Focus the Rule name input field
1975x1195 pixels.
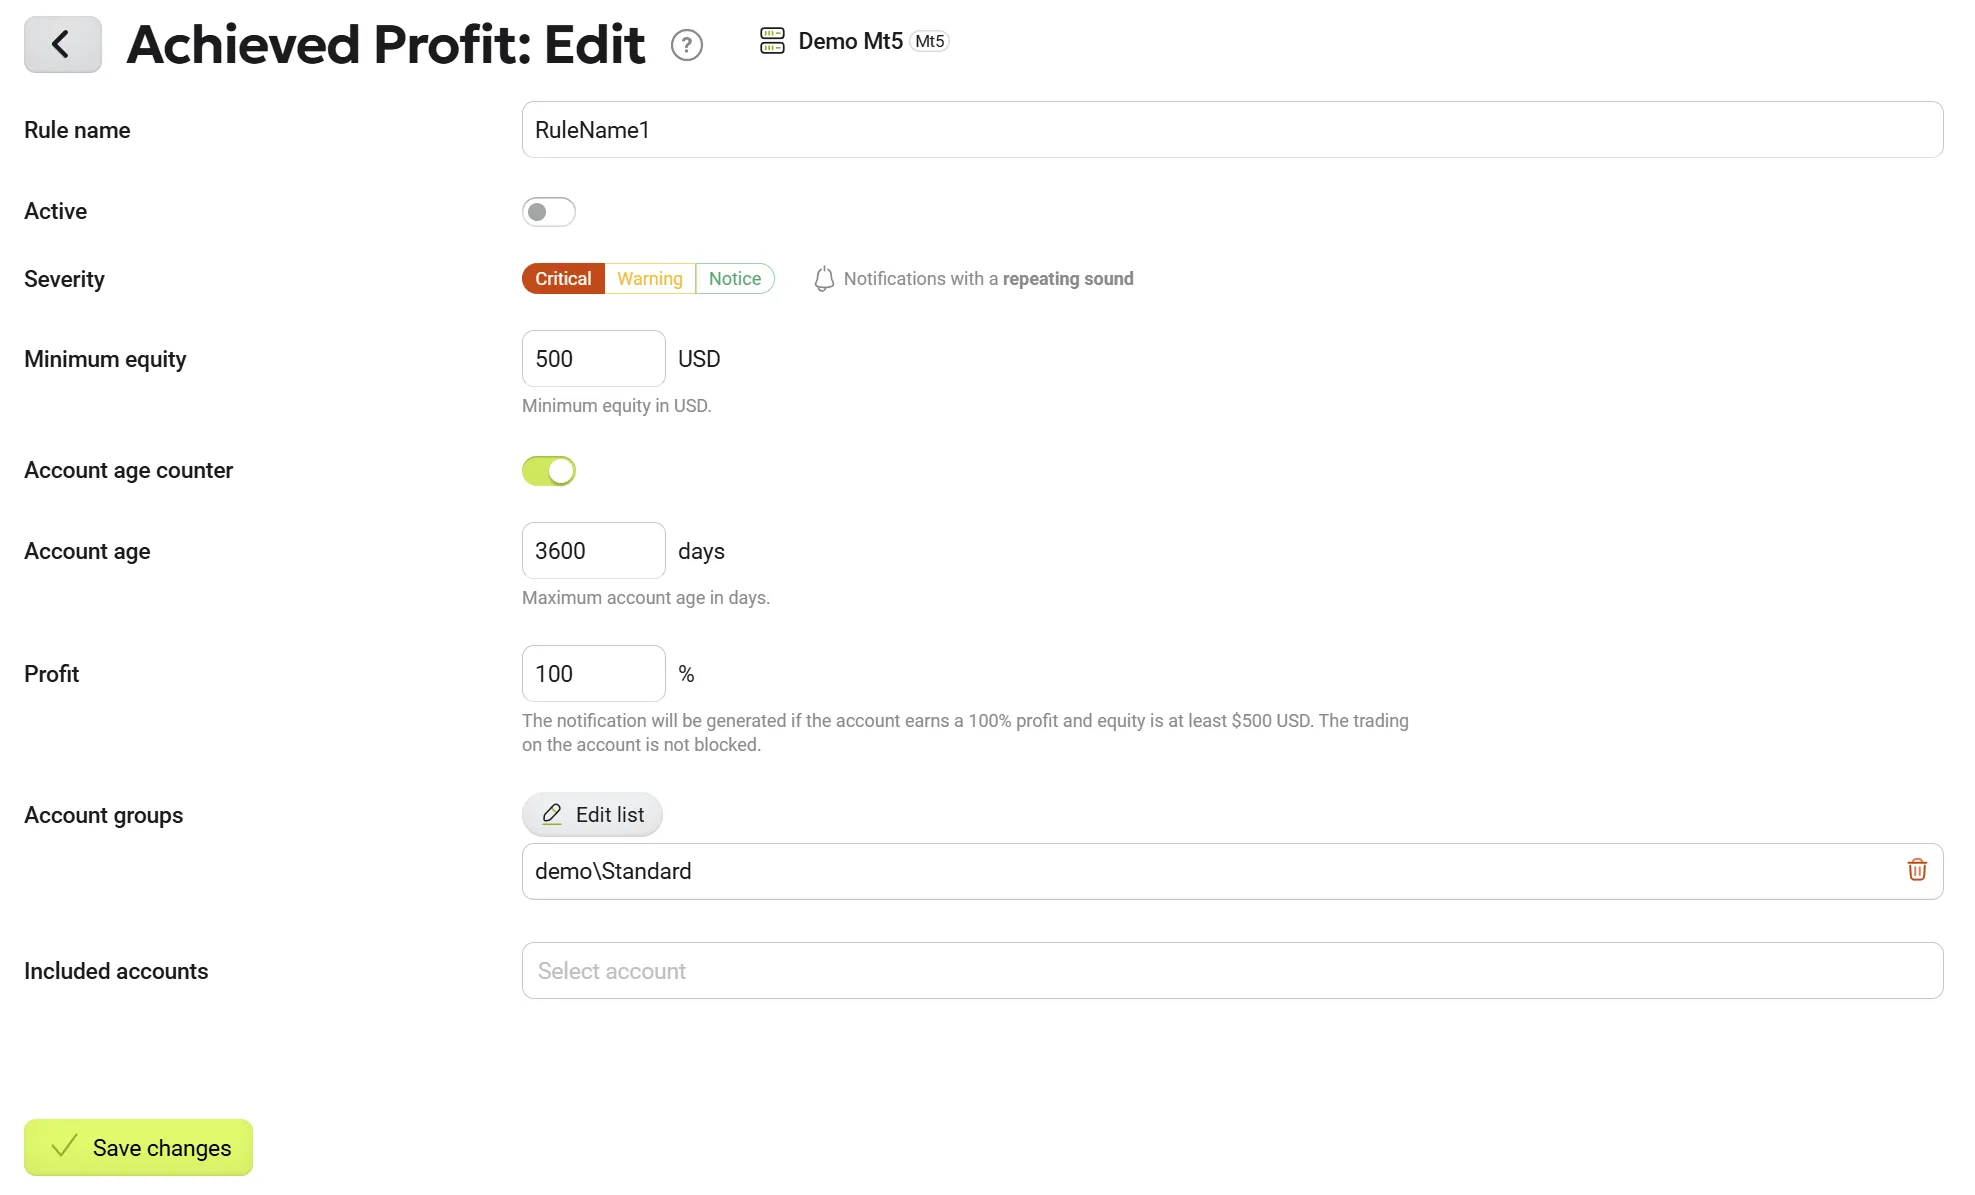1232,130
